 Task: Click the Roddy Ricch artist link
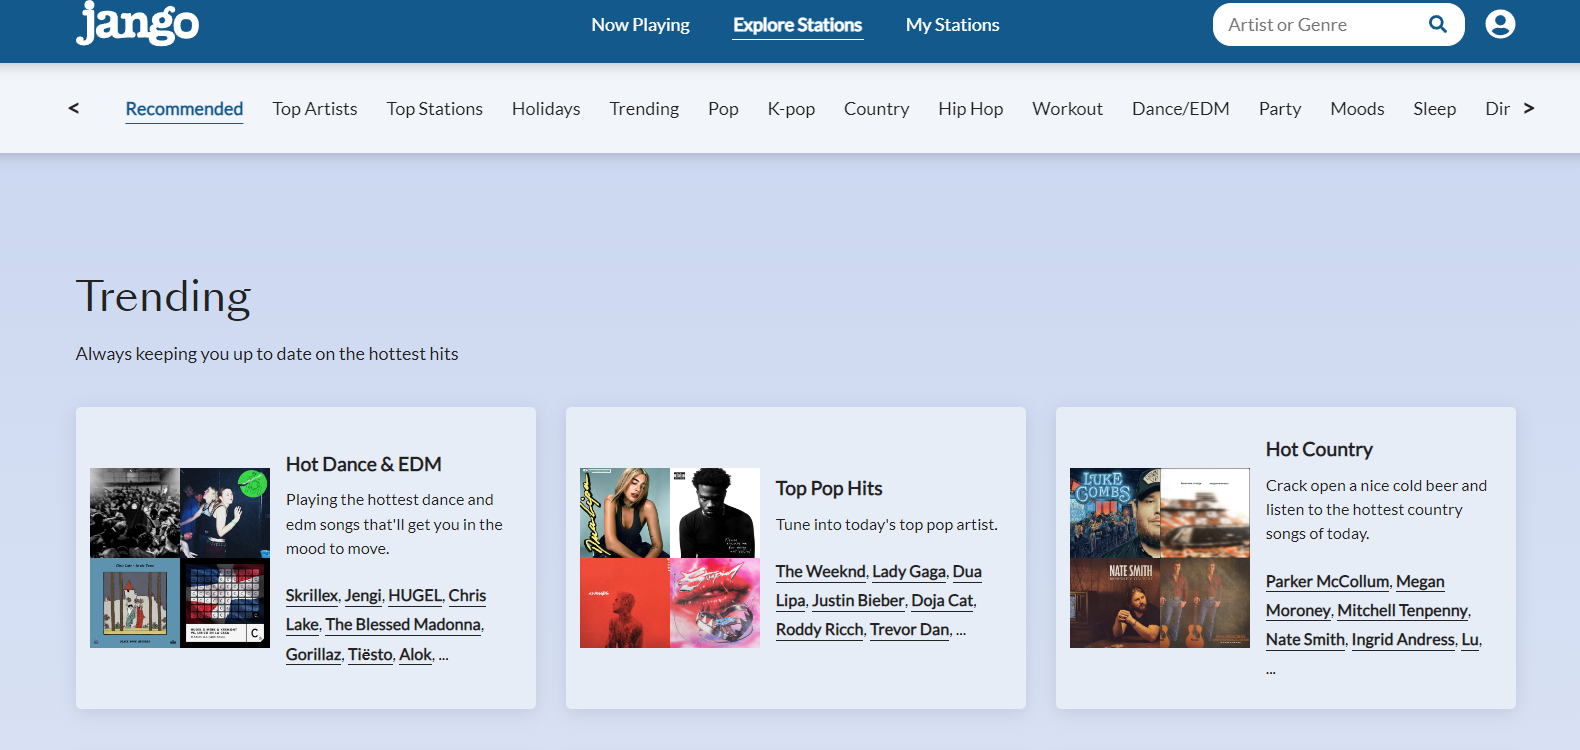(x=820, y=630)
